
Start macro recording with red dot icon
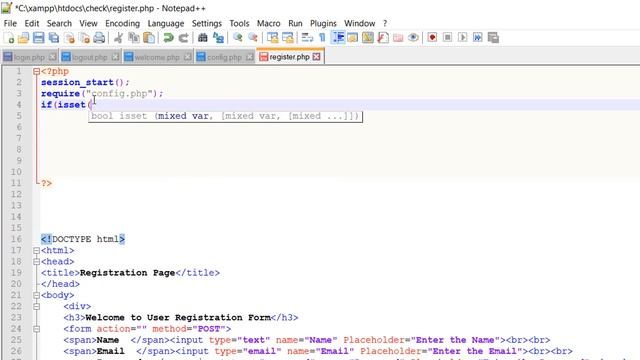432,38
